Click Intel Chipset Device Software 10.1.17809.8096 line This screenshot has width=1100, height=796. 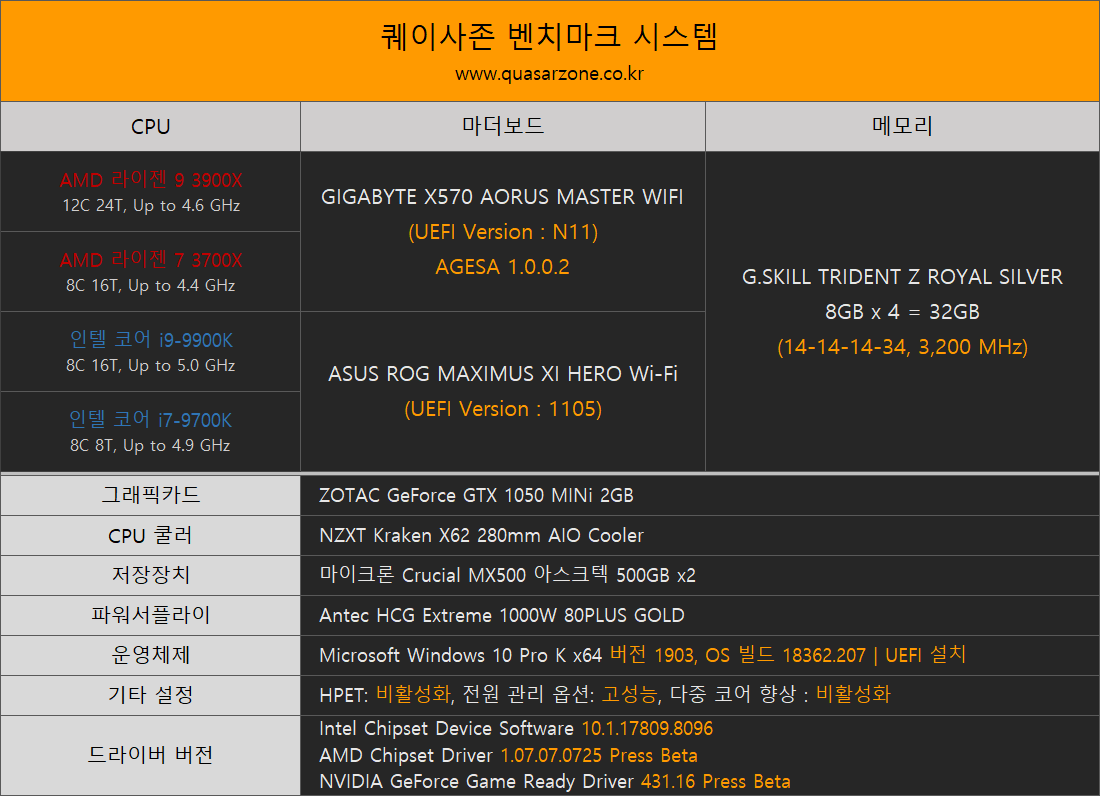click(516, 729)
